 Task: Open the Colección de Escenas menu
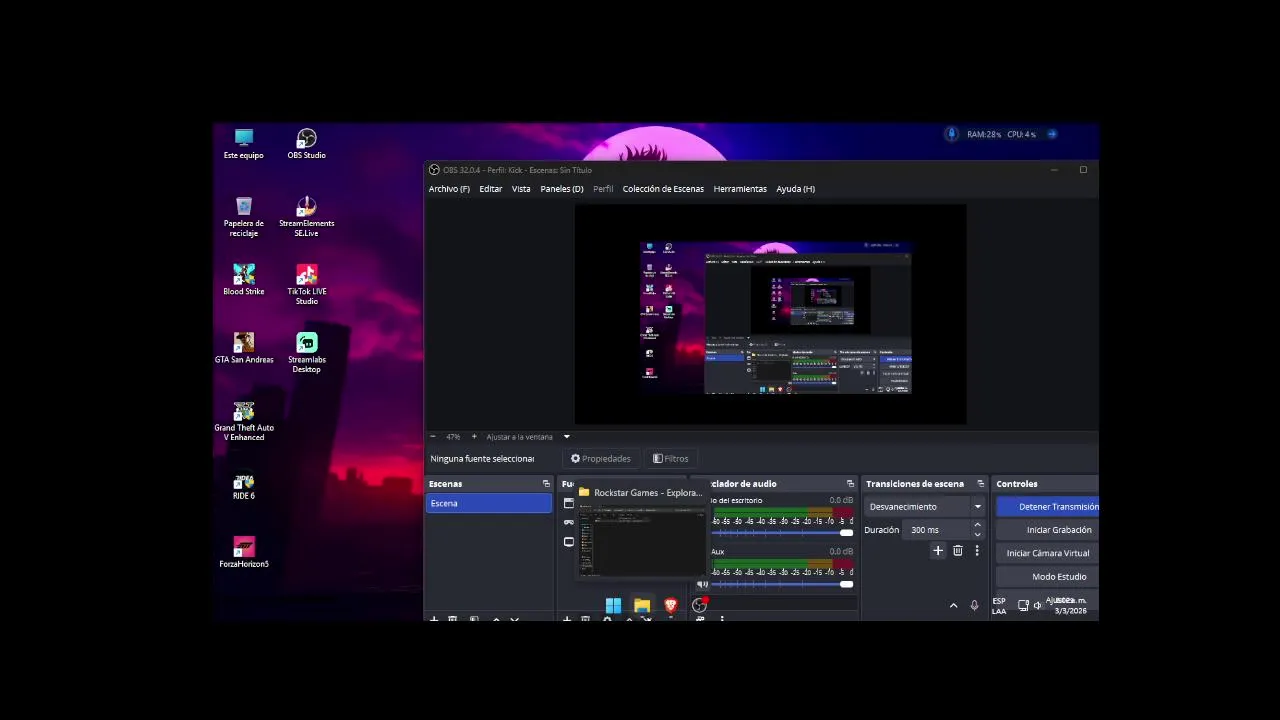[x=663, y=189]
